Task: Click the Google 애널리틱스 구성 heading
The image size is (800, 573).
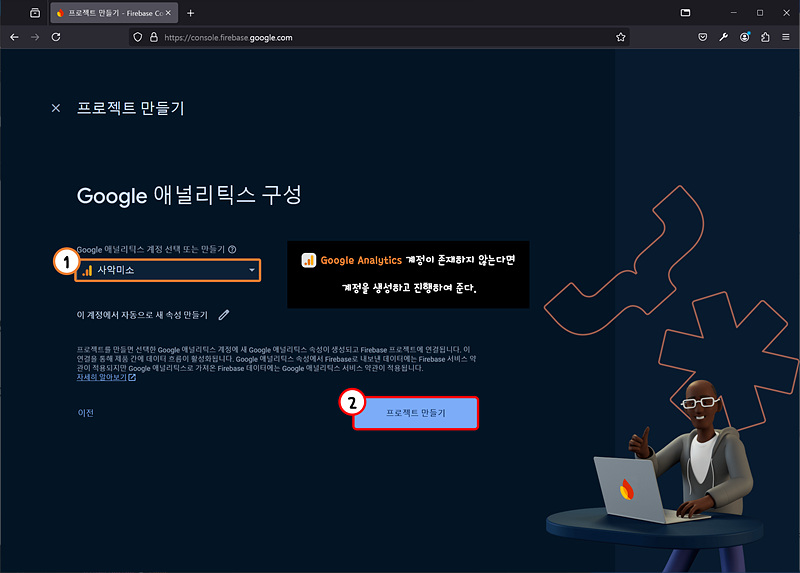Action: point(189,195)
